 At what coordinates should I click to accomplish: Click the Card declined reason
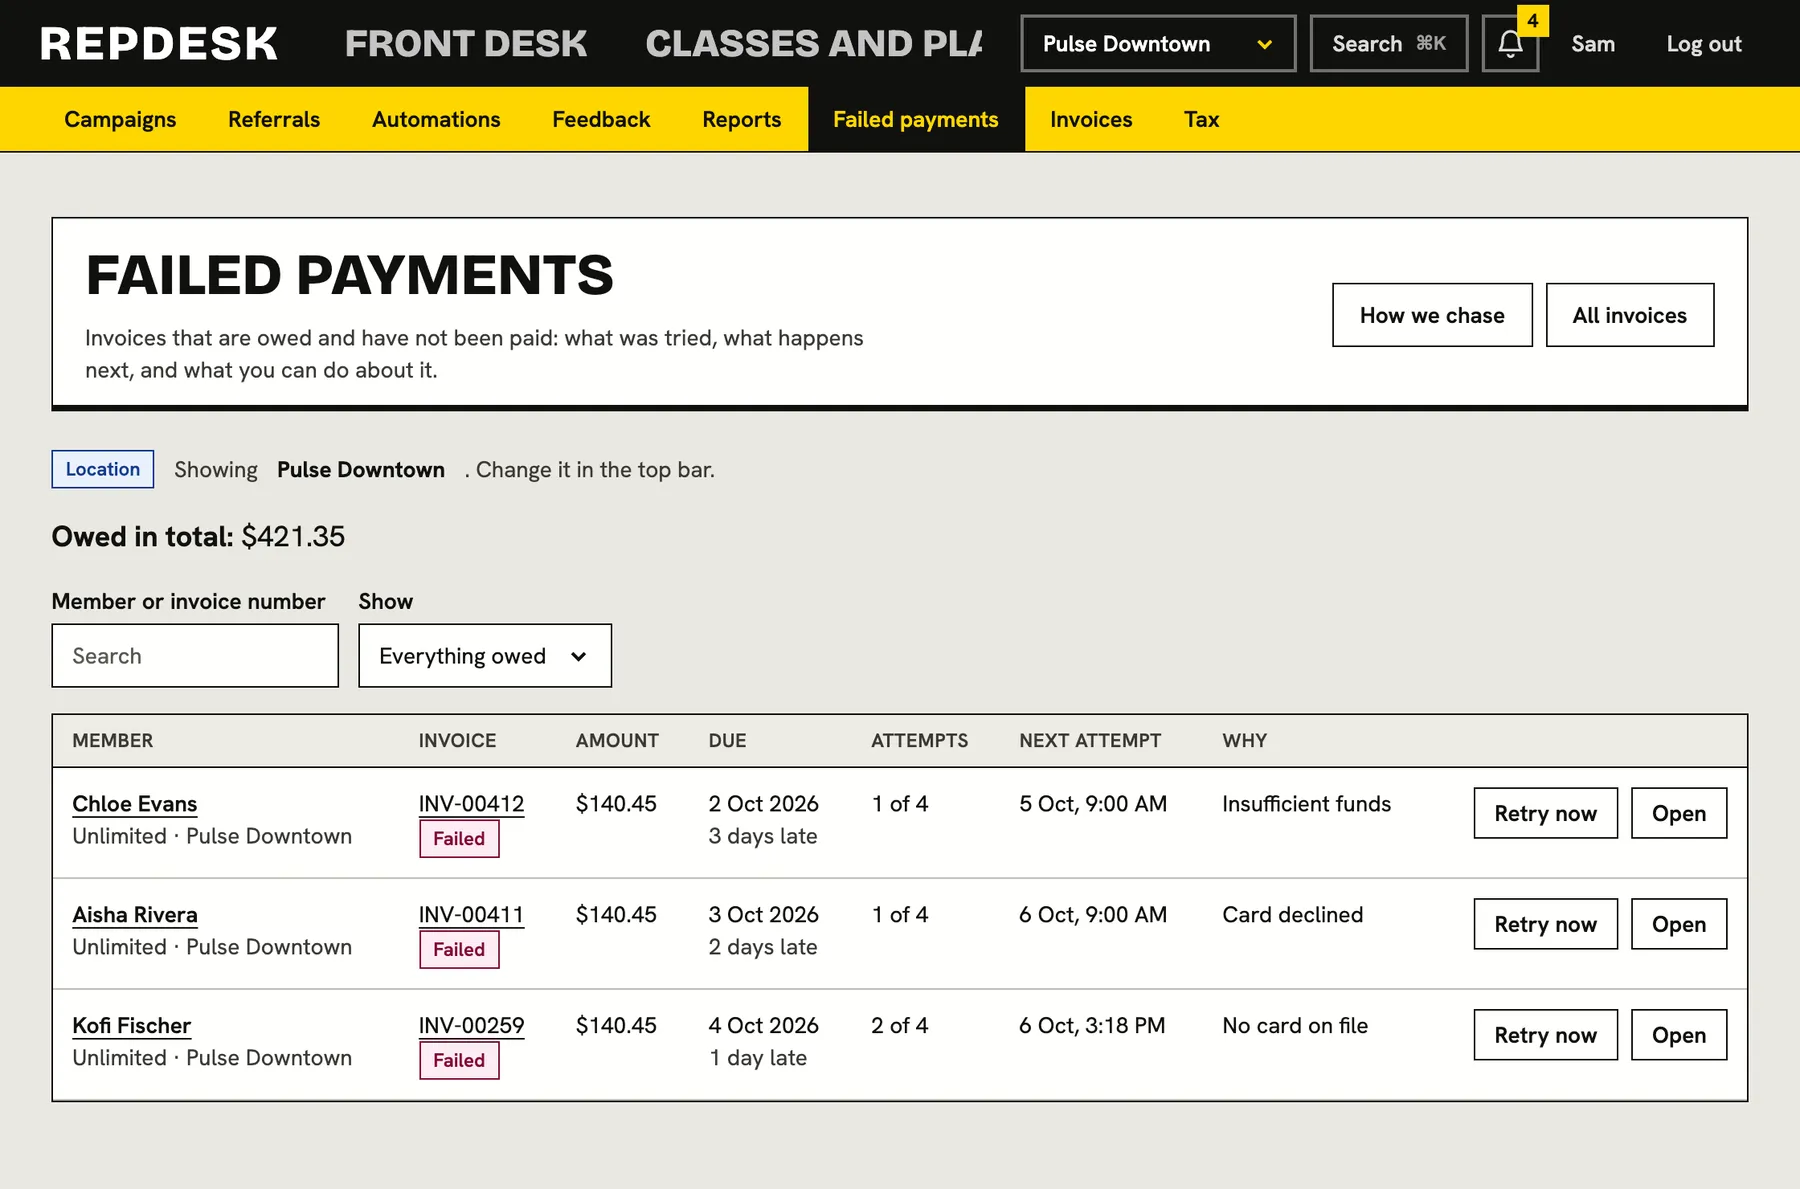[x=1292, y=915]
